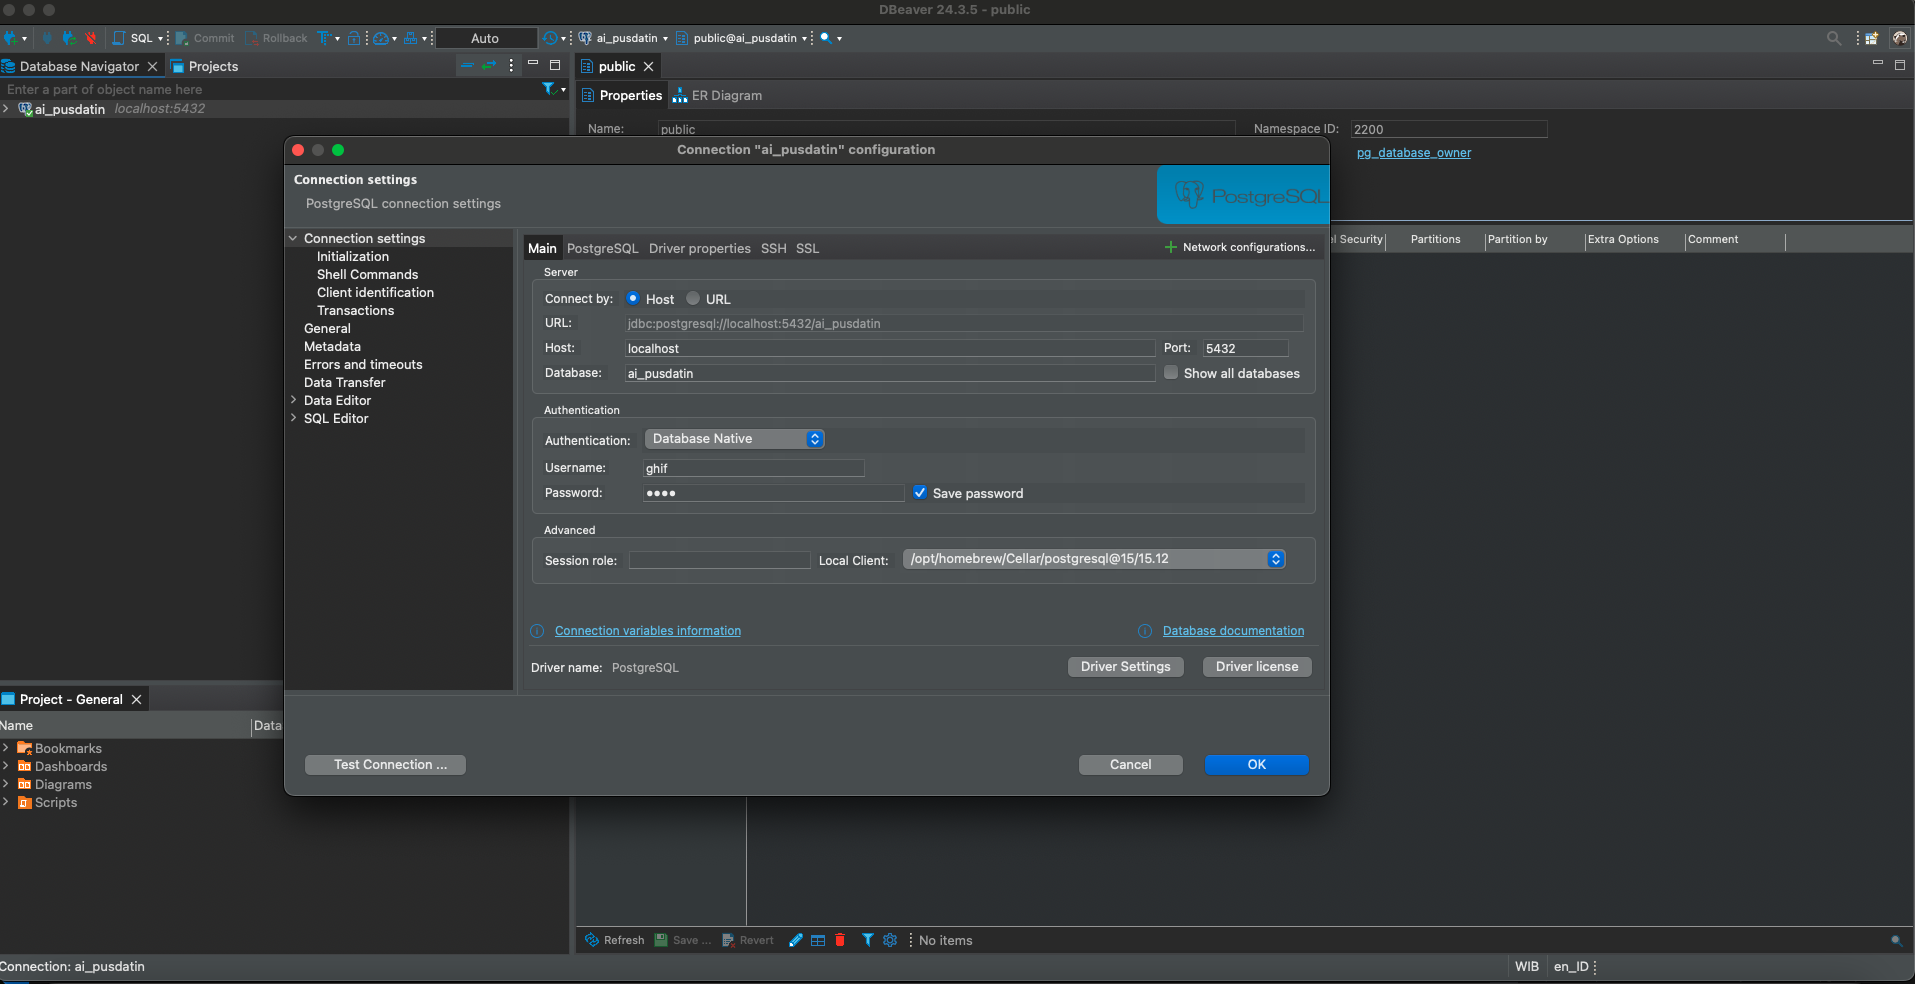Click the Link with Editor arrows icon
The height and width of the screenshot is (984, 1915).
point(489,66)
